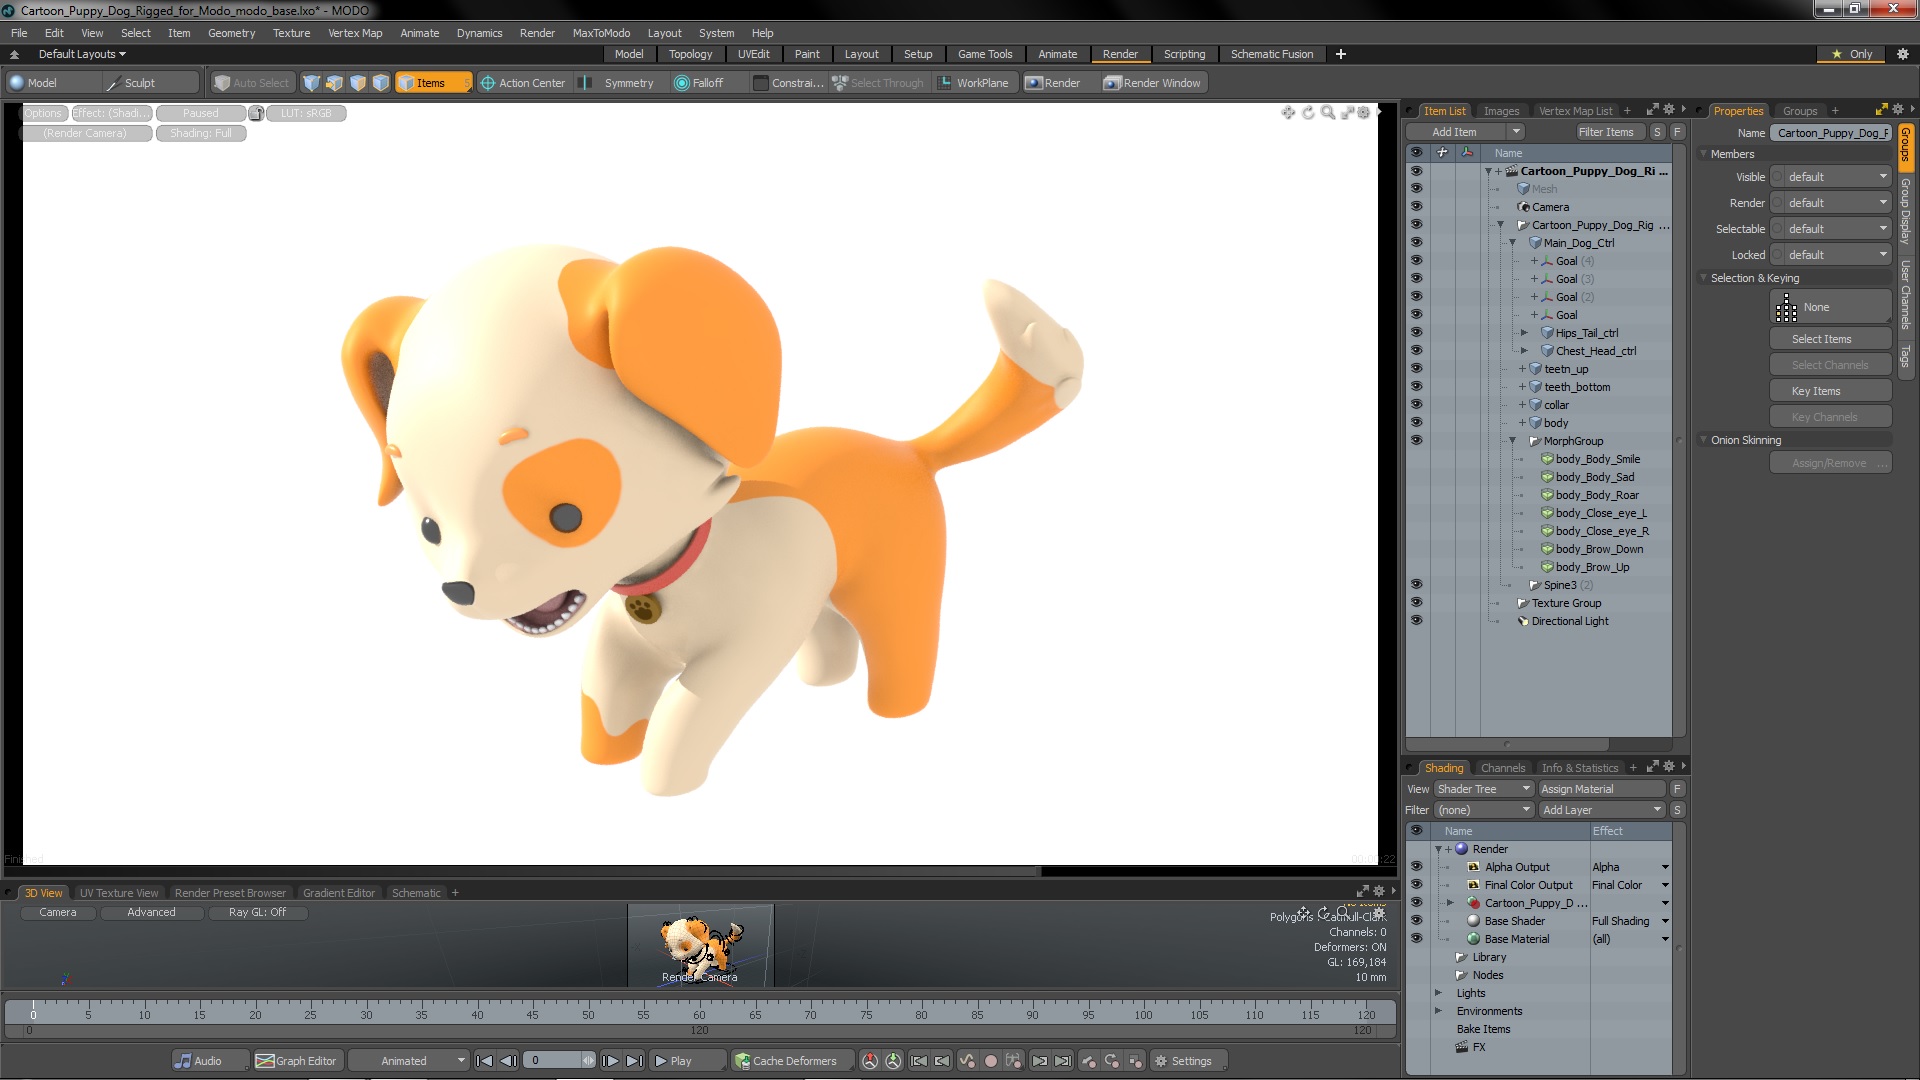Click the rotate icon in the render viewport

[x=1308, y=113]
